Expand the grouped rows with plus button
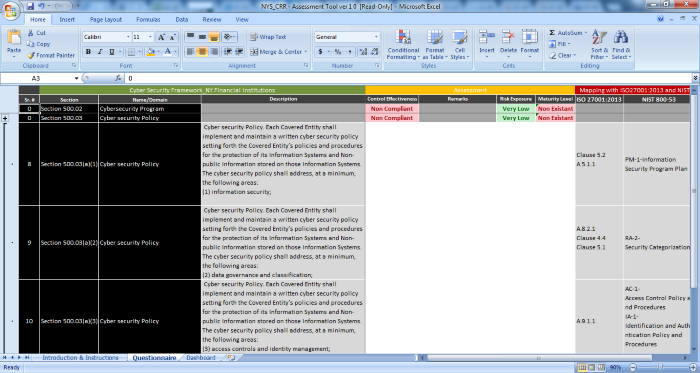700x373 pixels. 5,118
